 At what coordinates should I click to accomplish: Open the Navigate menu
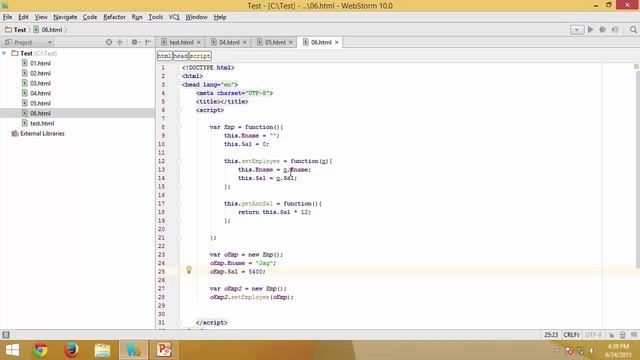[65, 17]
